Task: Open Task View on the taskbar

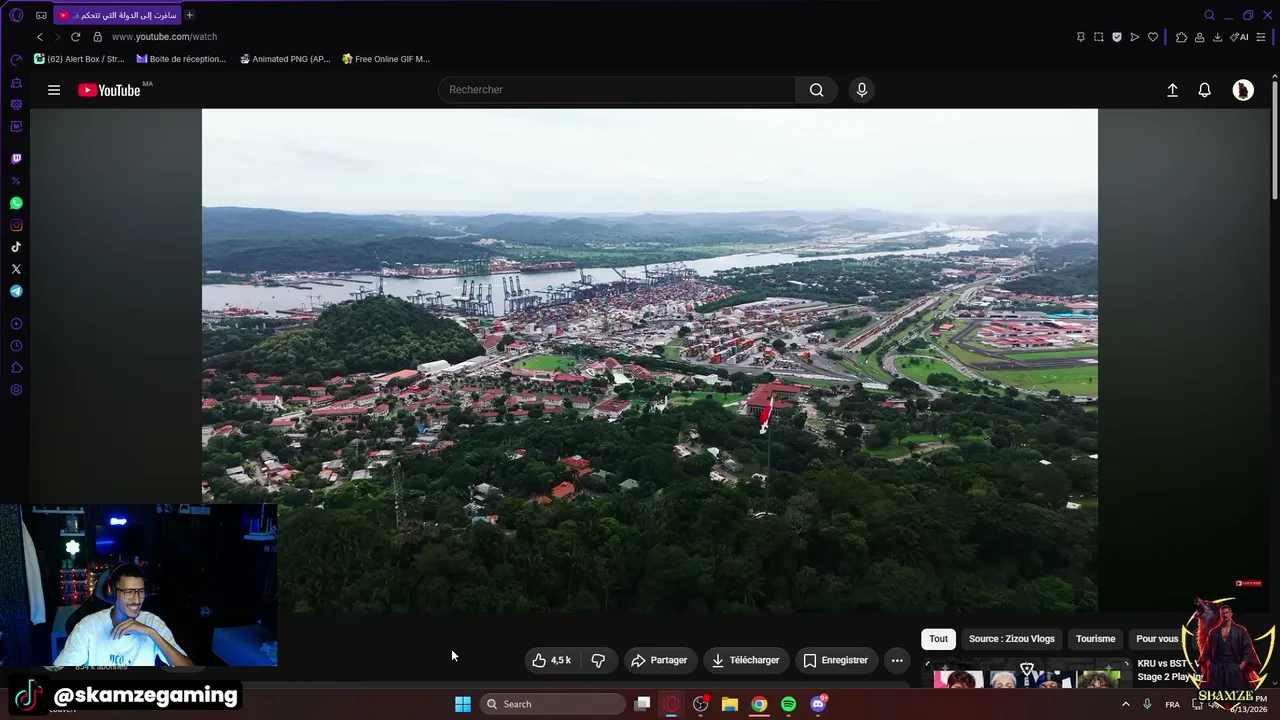Action: (643, 704)
